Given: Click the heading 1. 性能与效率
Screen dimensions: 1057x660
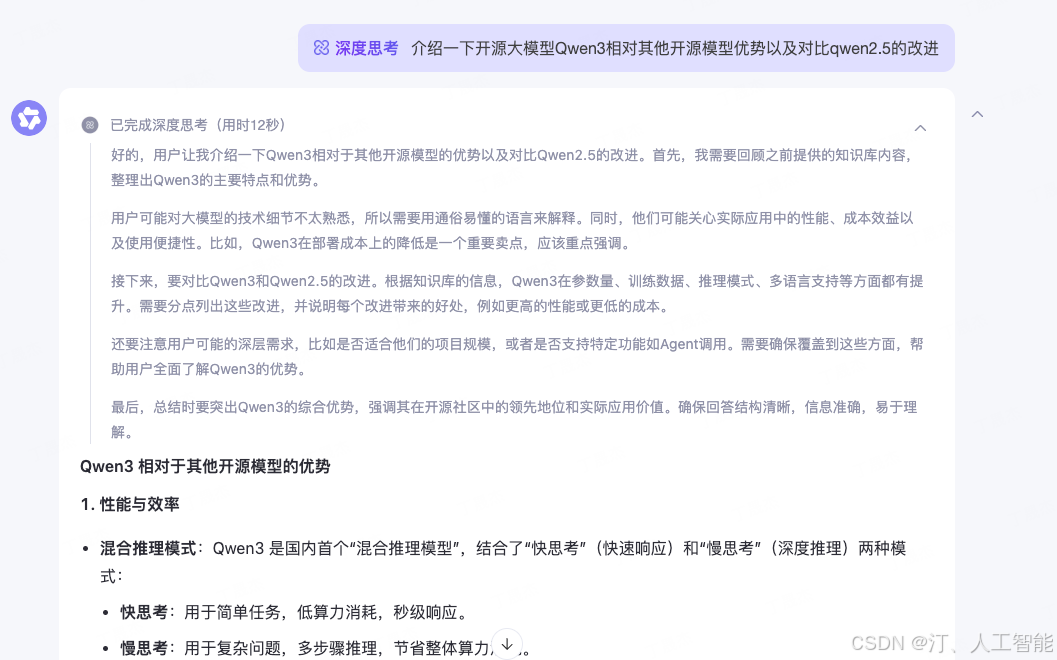Looking at the screenshot, I should (129, 504).
